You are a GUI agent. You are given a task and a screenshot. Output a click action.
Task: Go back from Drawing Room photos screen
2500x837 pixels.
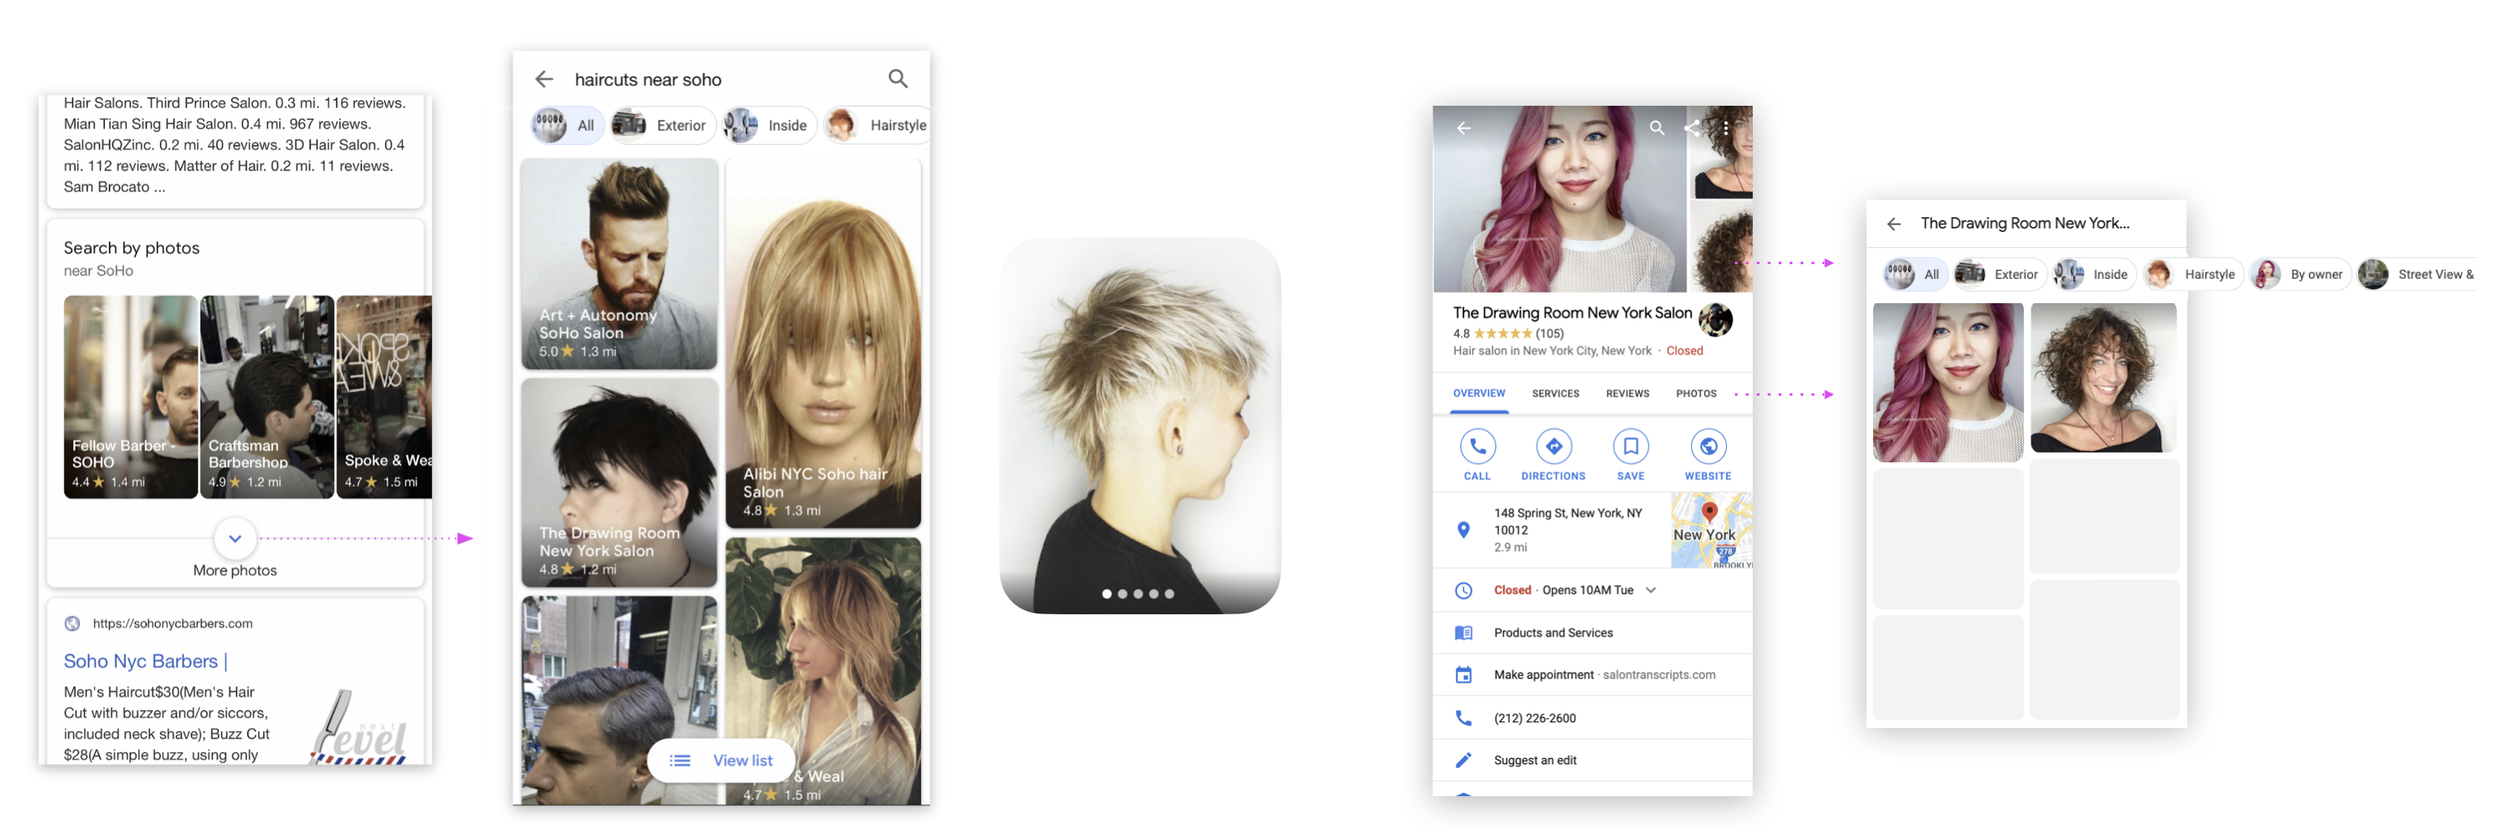[1894, 224]
